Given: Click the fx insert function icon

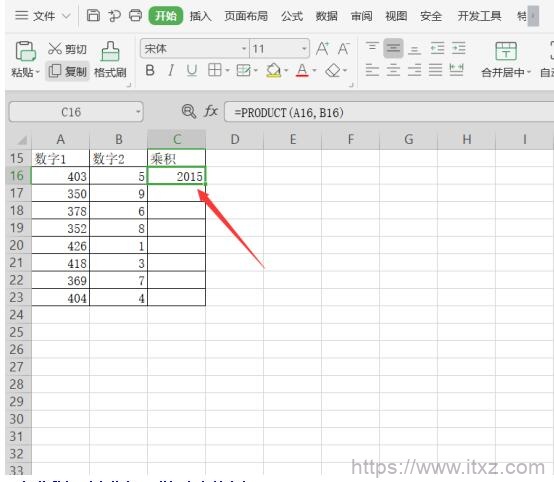Looking at the screenshot, I should point(211,112).
